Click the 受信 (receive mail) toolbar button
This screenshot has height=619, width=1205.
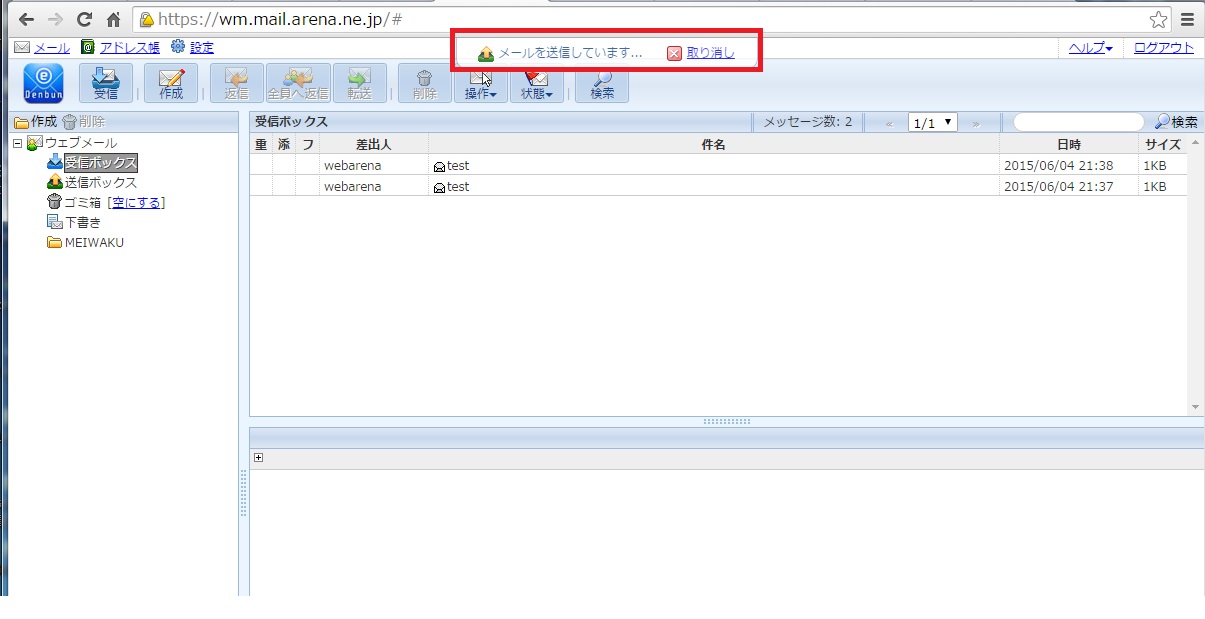[x=105, y=83]
